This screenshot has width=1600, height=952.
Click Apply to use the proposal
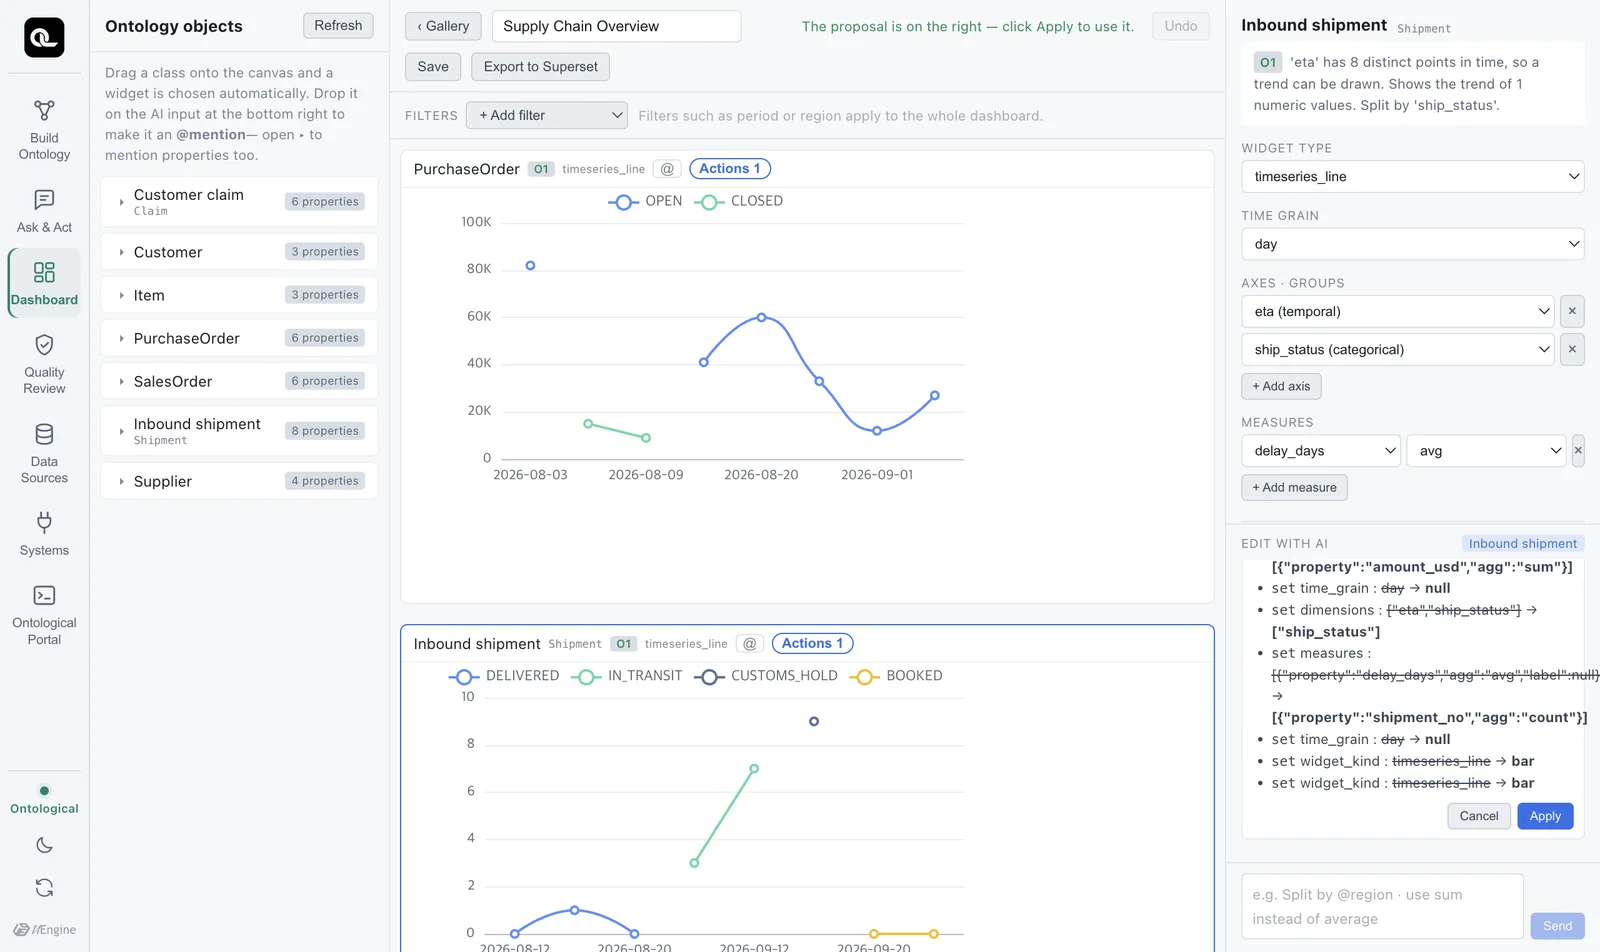click(1545, 816)
